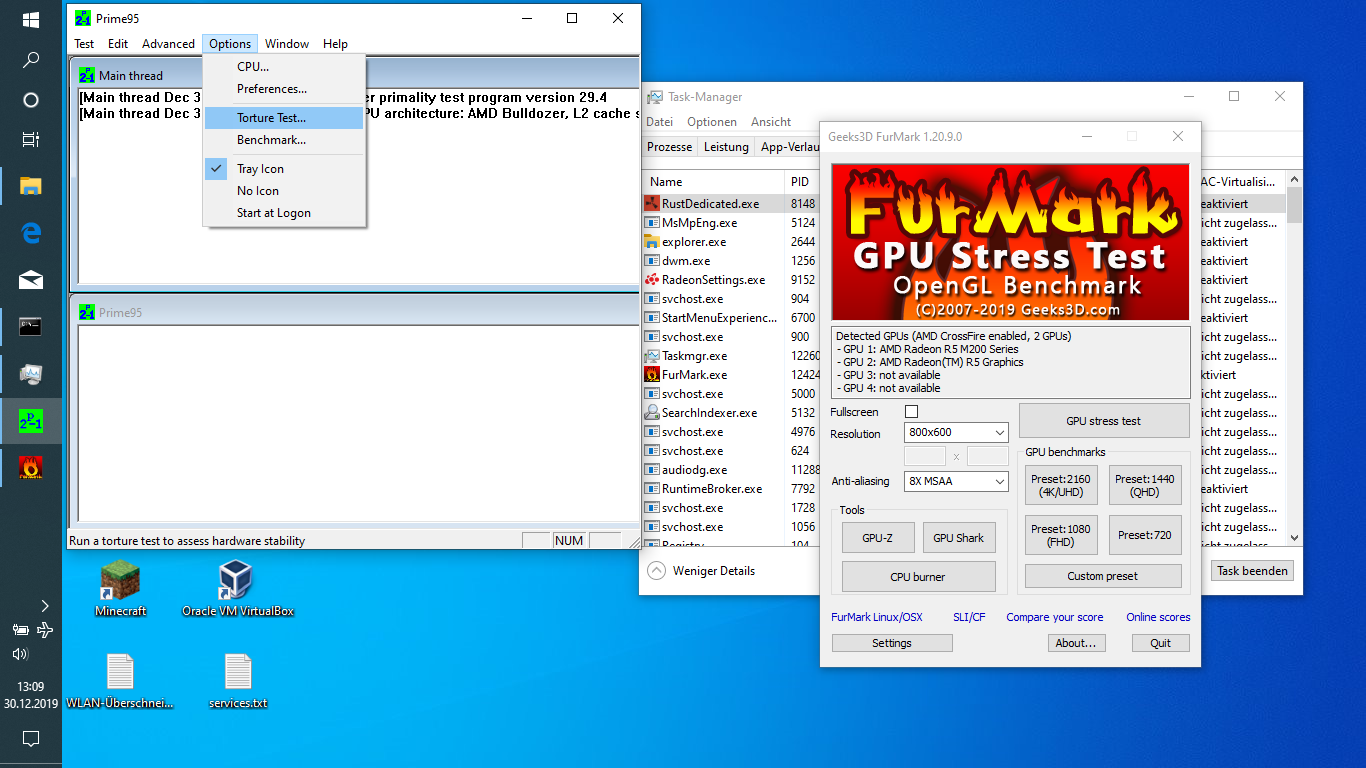Viewport: 1366px width, 768px height.
Task: Open Task Manager Optionen menu
Action: [712, 122]
